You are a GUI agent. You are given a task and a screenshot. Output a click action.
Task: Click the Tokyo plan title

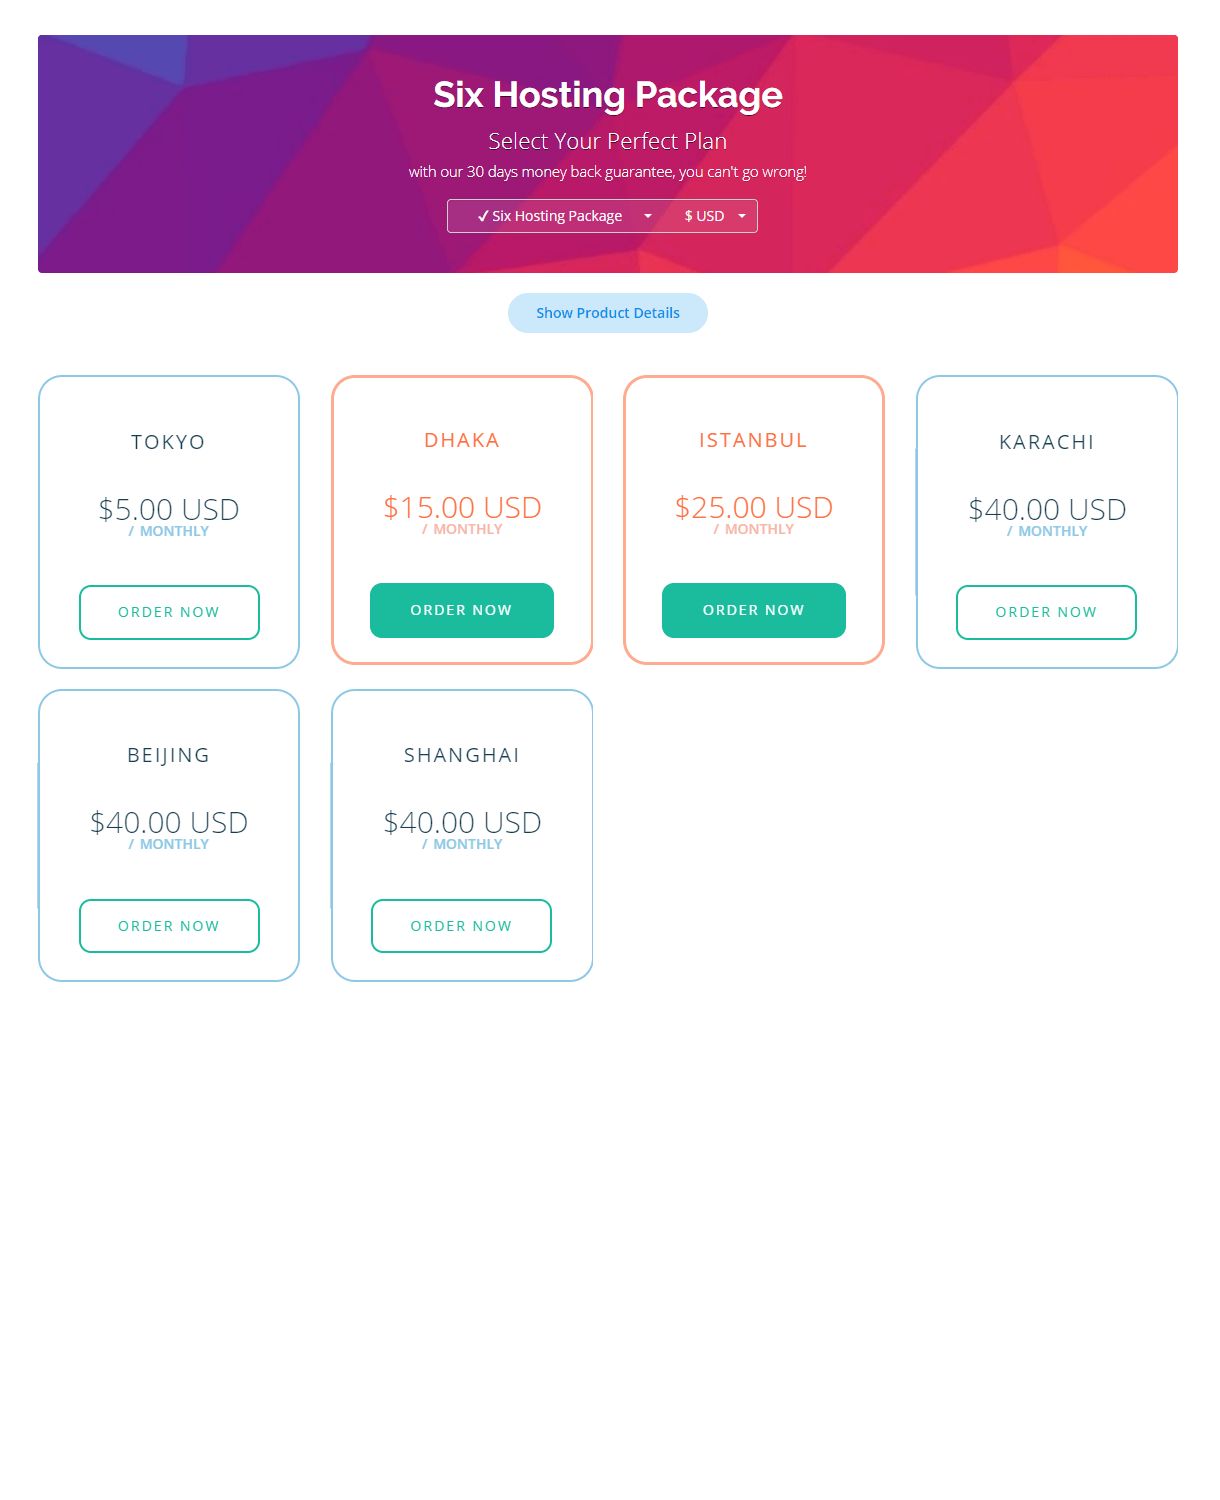click(168, 442)
